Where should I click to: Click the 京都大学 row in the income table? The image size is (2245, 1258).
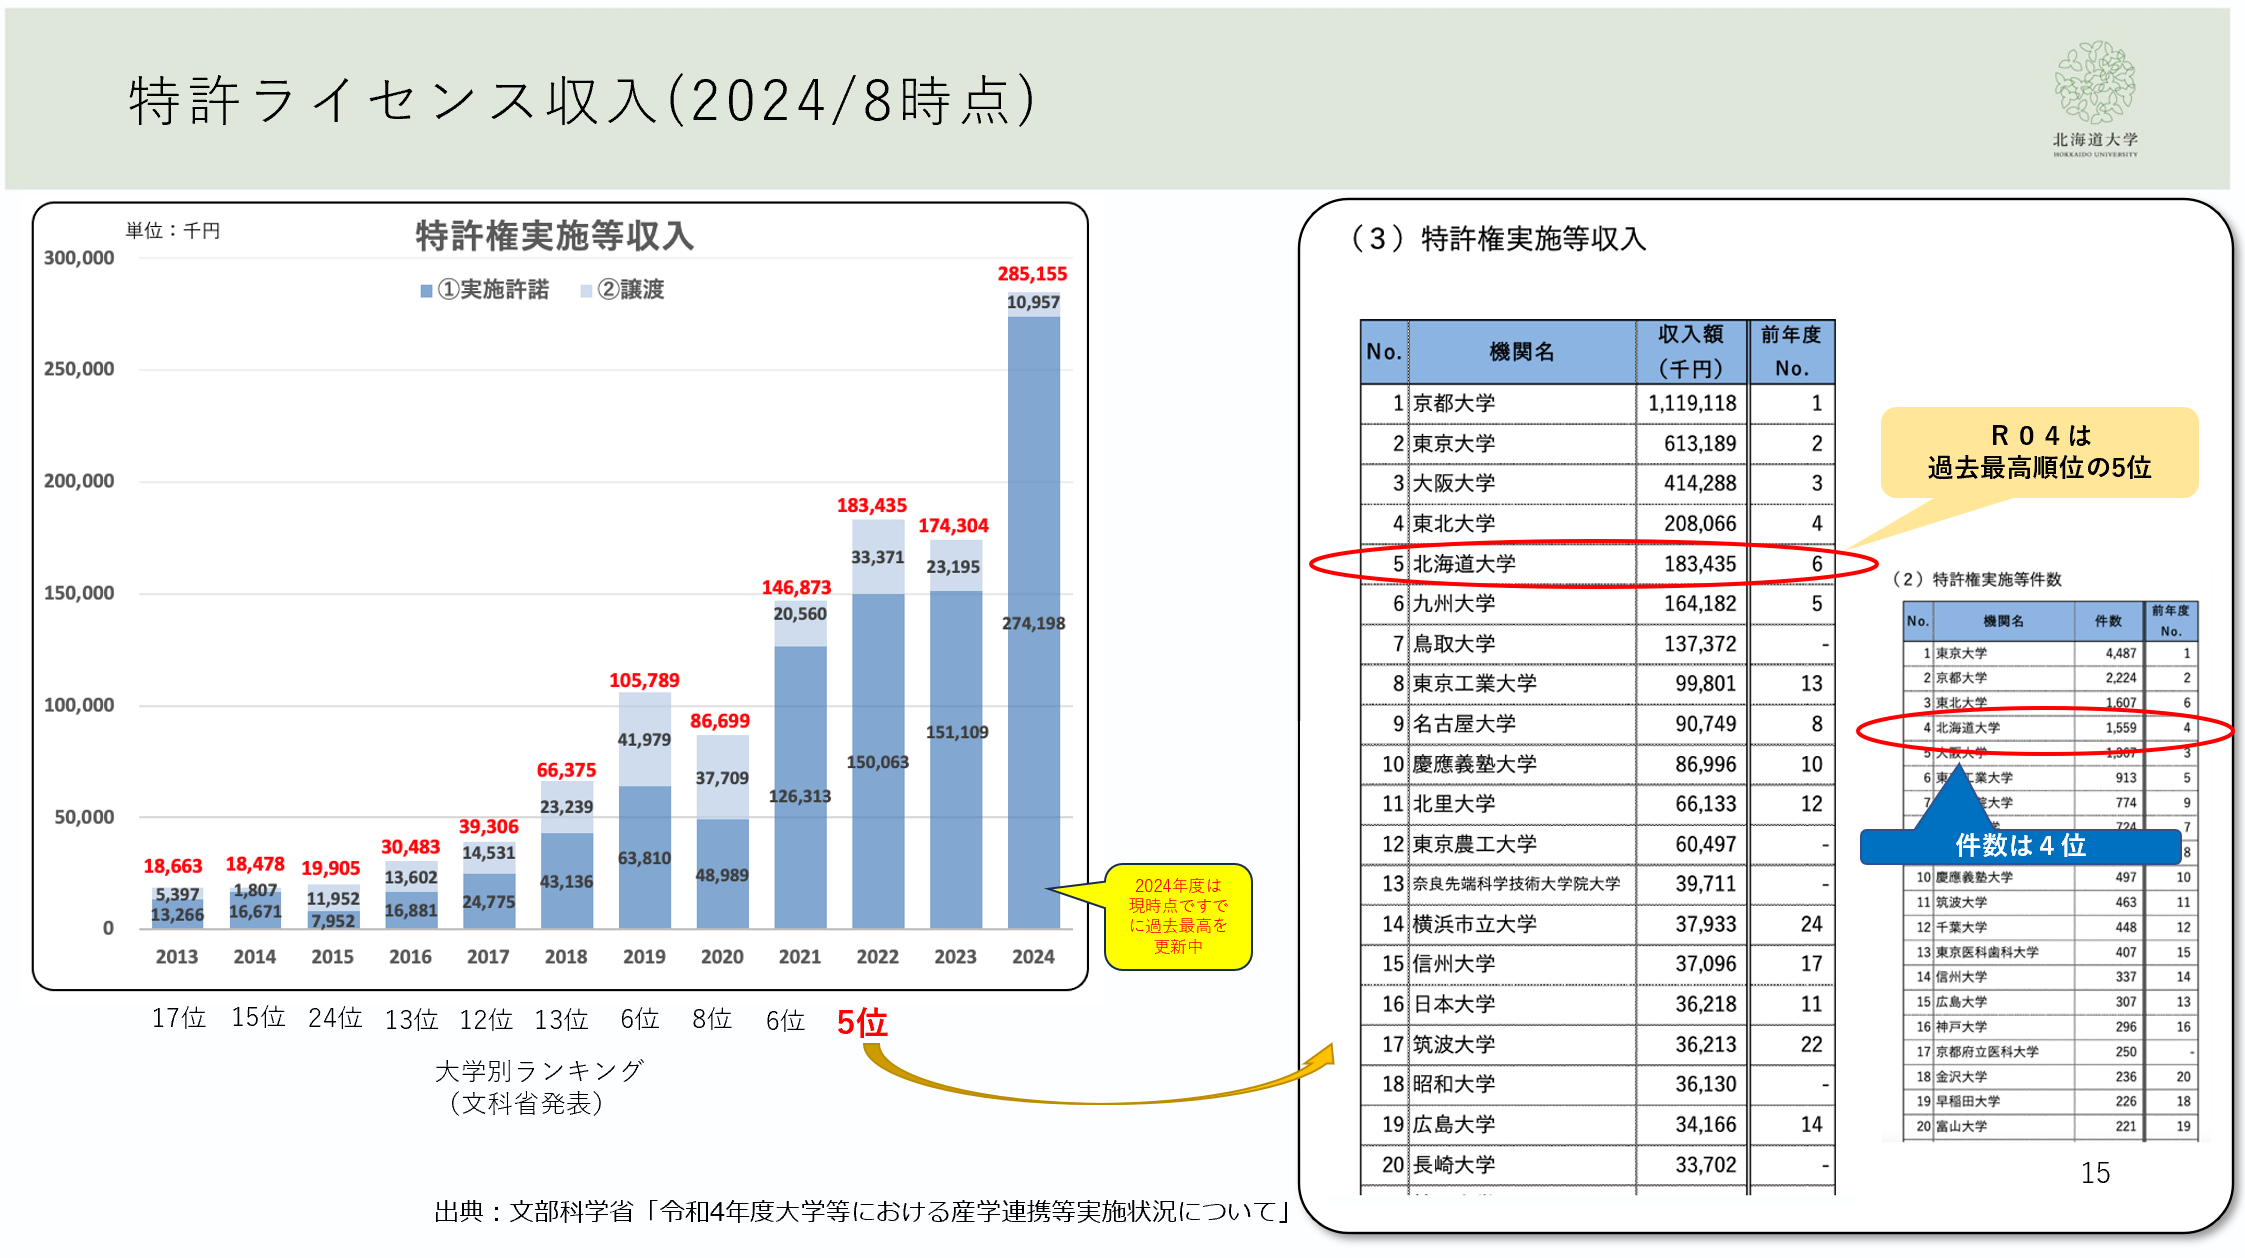click(x=1597, y=404)
